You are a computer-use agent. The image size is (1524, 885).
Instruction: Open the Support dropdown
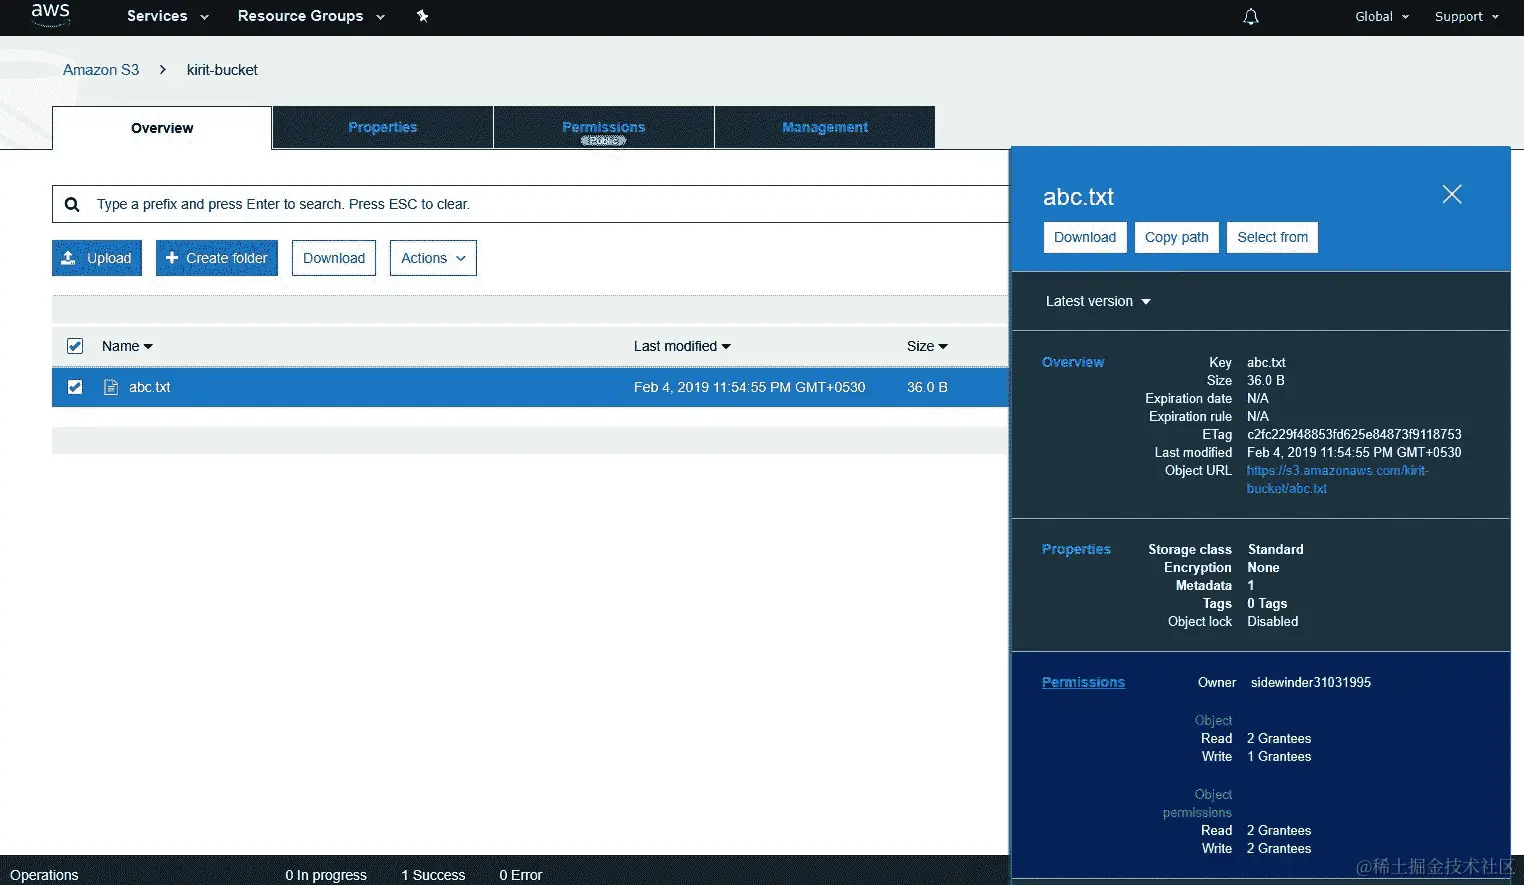tap(1467, 17)
